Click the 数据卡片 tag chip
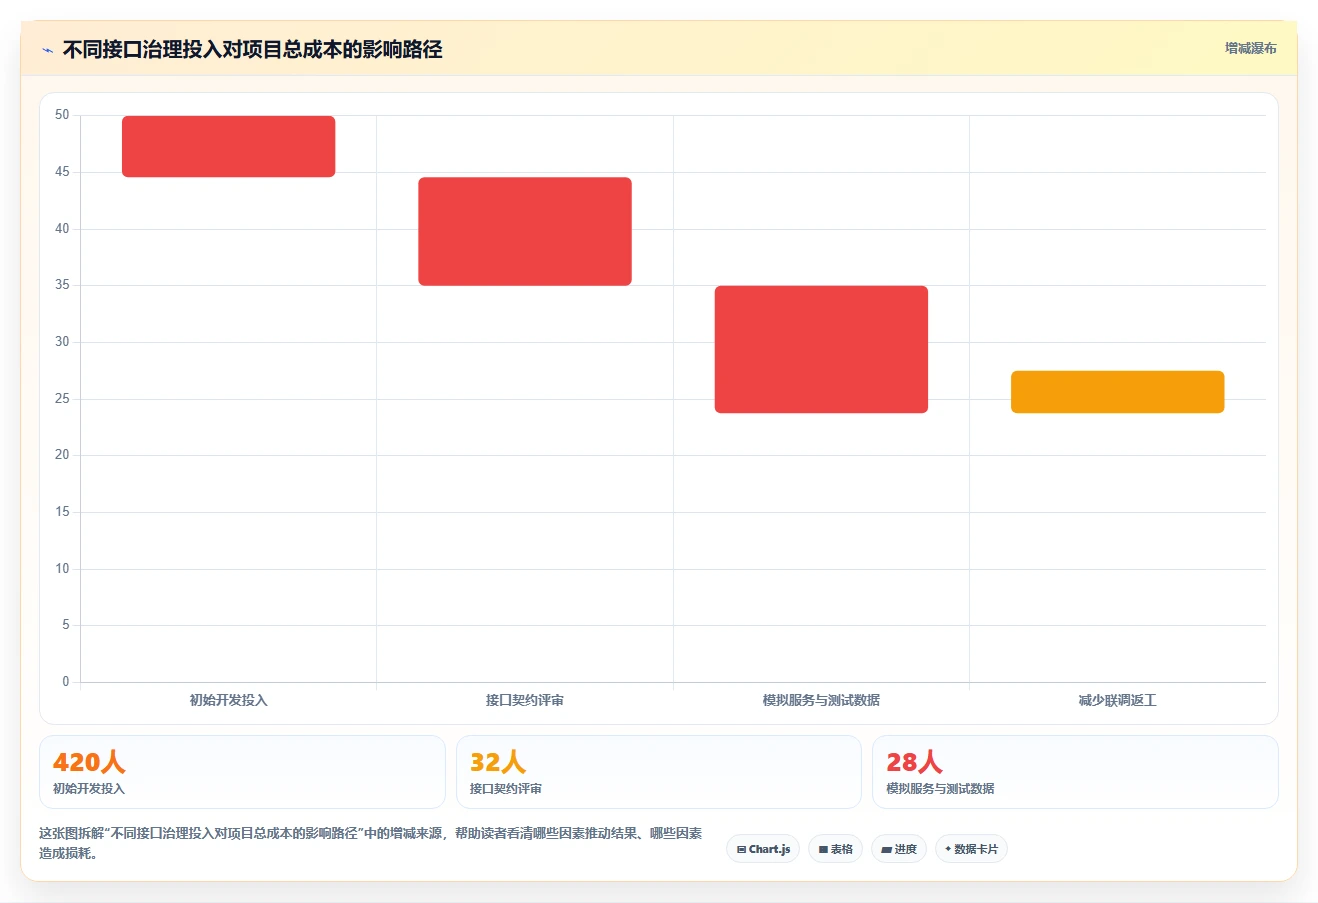 [971, 849]
